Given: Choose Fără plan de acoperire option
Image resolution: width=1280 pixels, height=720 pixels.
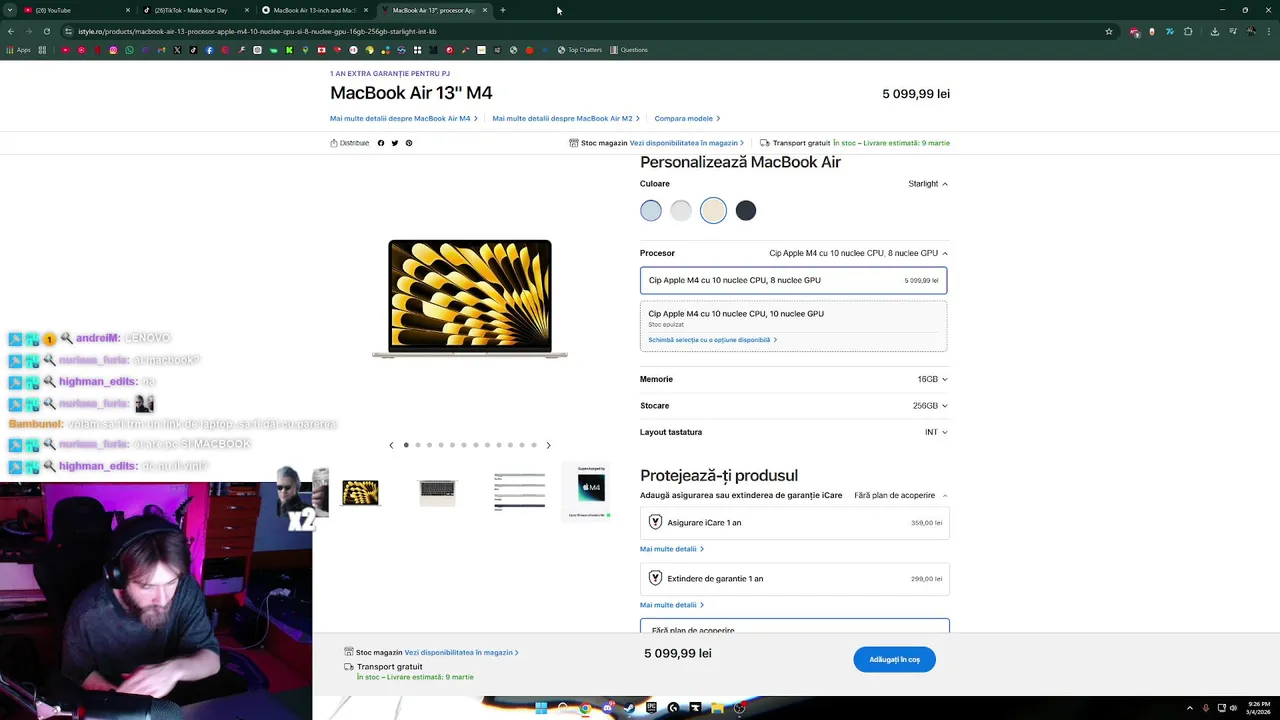Looking at the screenshot, I should click(x=794, y=627).
